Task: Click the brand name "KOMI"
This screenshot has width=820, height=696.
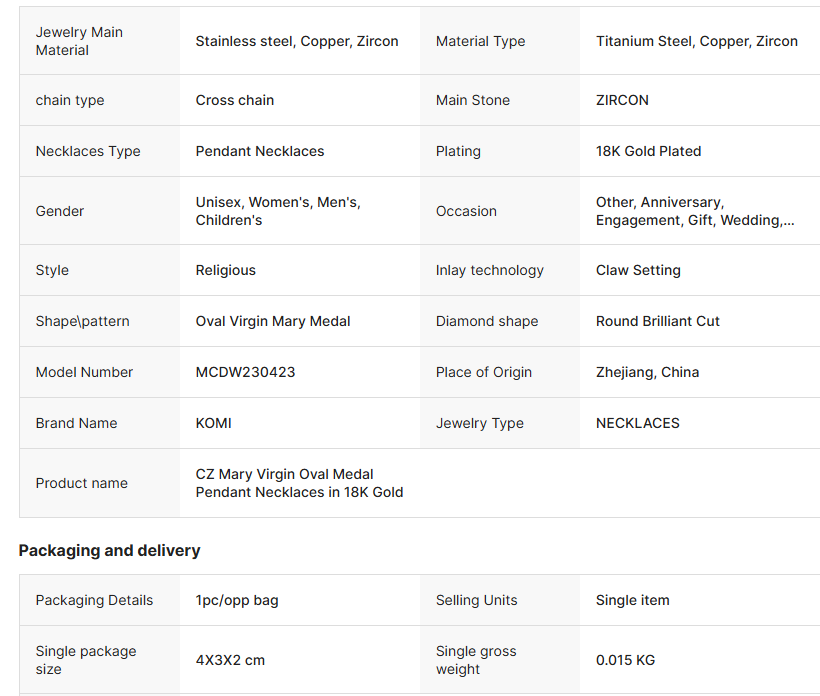Action: pyautogui.click(x=213, y=423)
